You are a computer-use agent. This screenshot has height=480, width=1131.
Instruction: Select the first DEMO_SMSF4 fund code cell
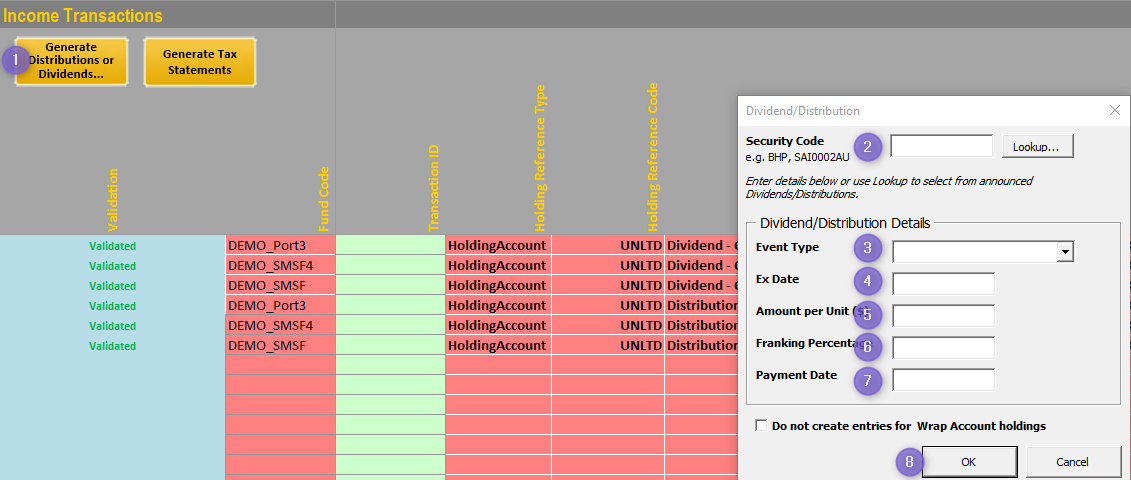281,265
